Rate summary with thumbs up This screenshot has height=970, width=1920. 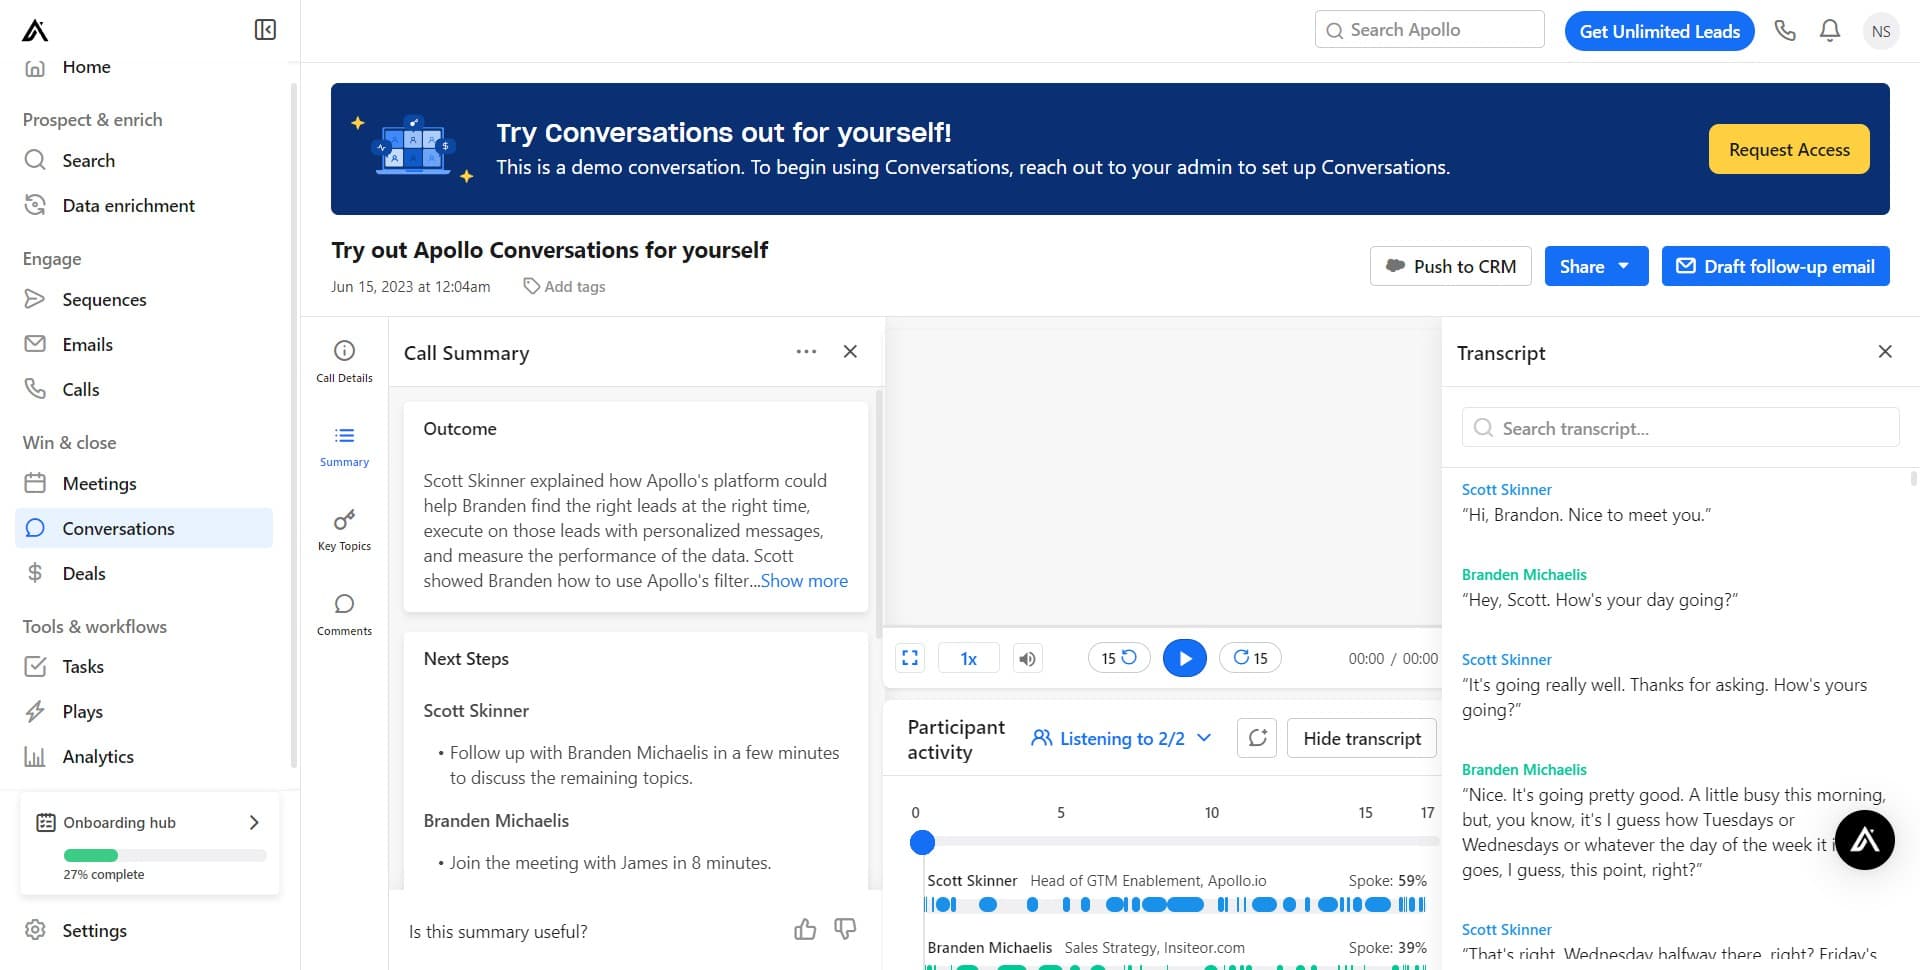pyautogui.click(x=805, y=930)
